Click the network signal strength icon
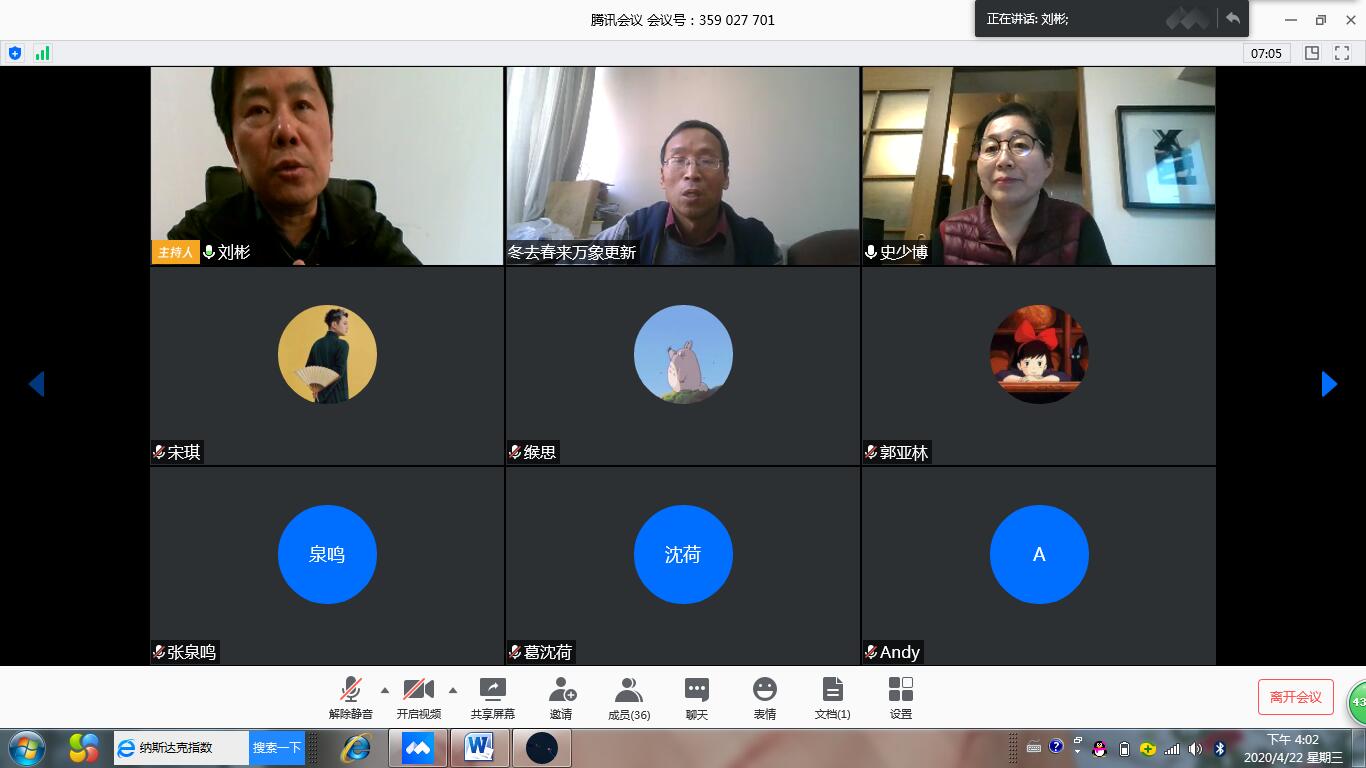The width and height of the screenshot is (1366, 768). coord(42,53)
